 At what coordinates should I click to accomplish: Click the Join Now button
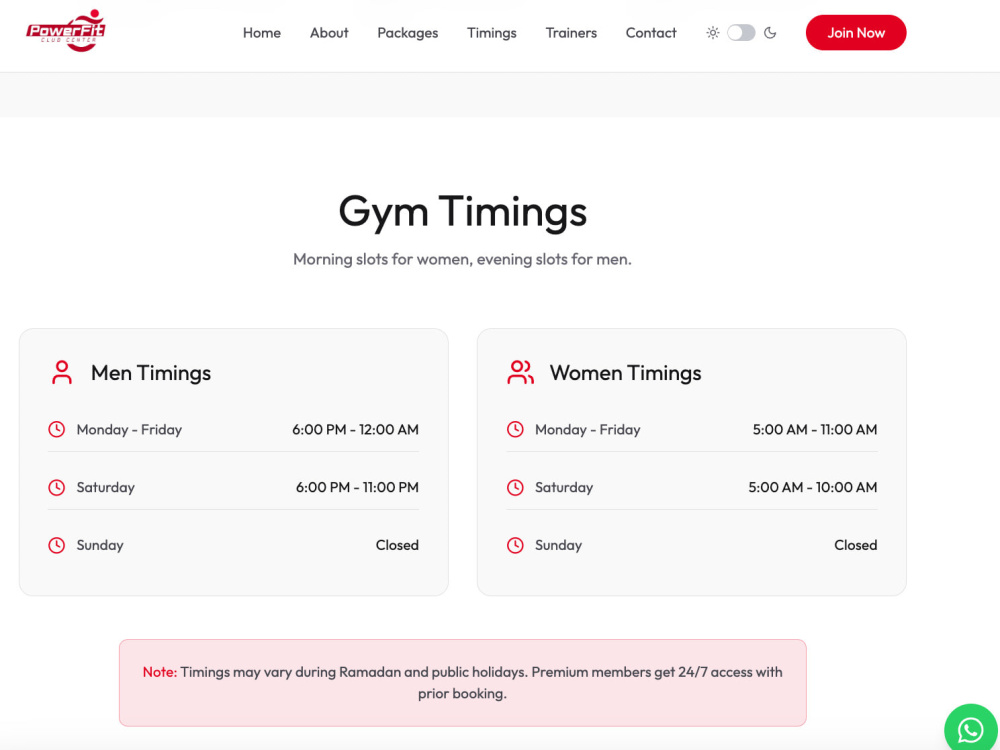(856, 33)
